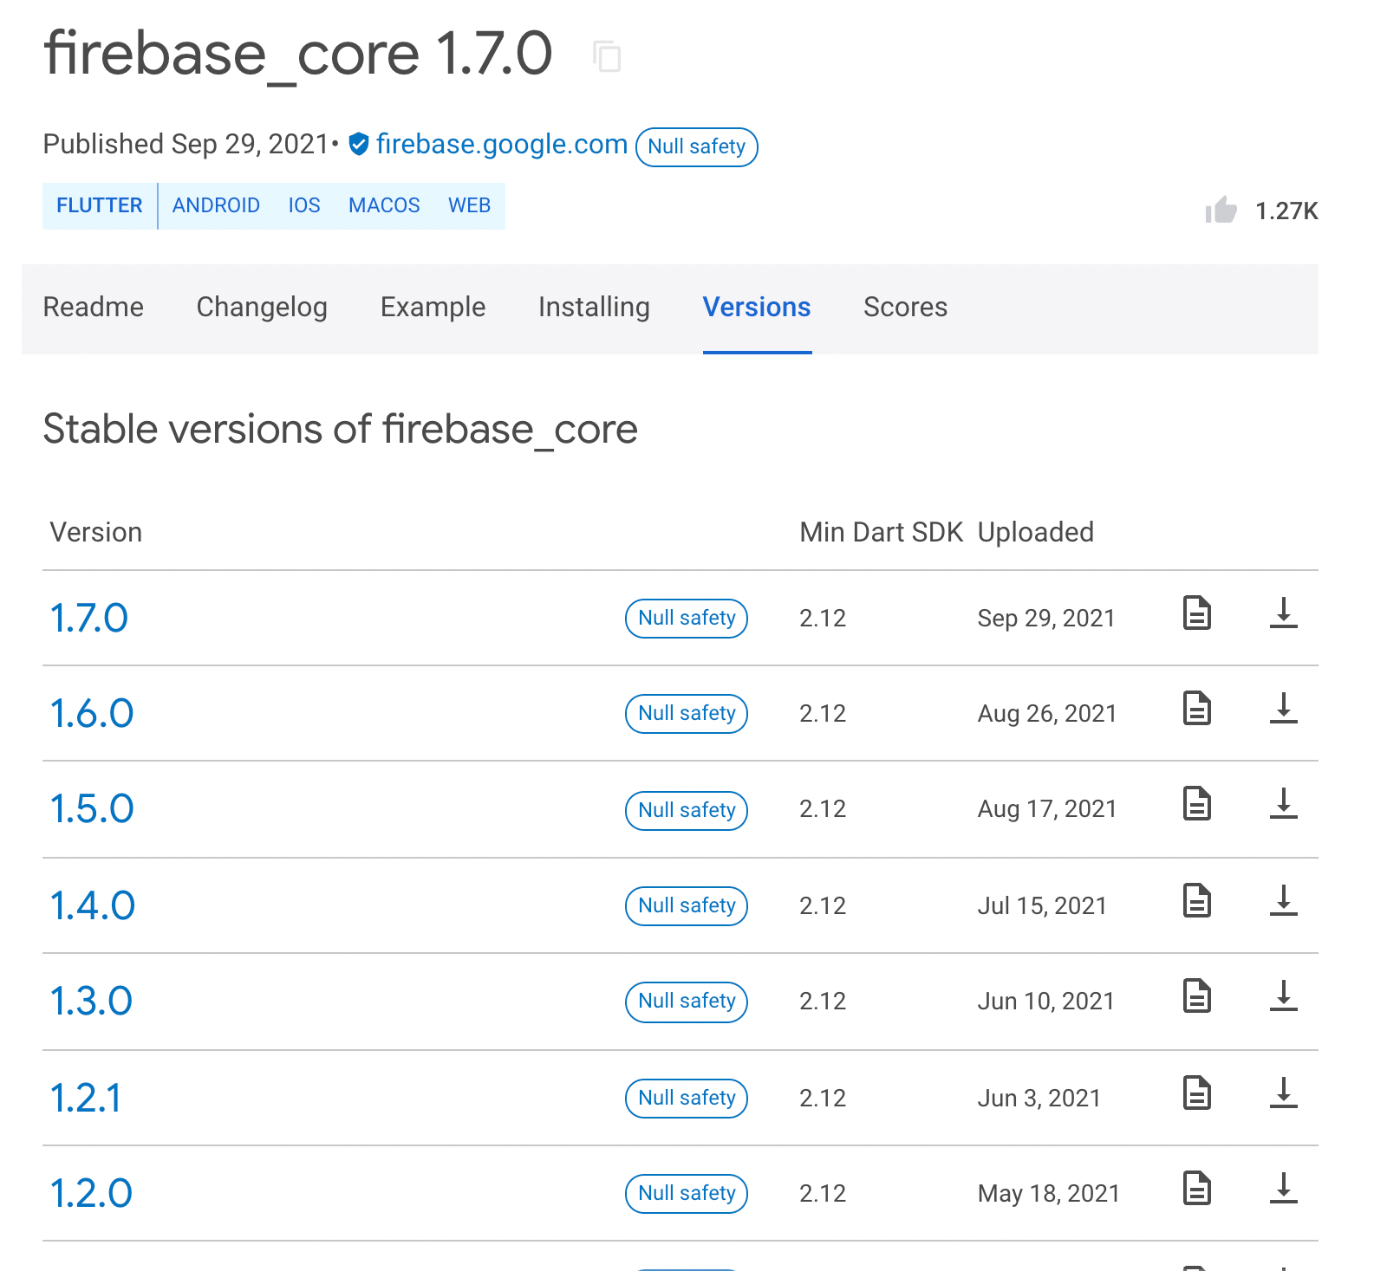Click Null safety badge in 1.3.0 row

tap(687, 1001)
